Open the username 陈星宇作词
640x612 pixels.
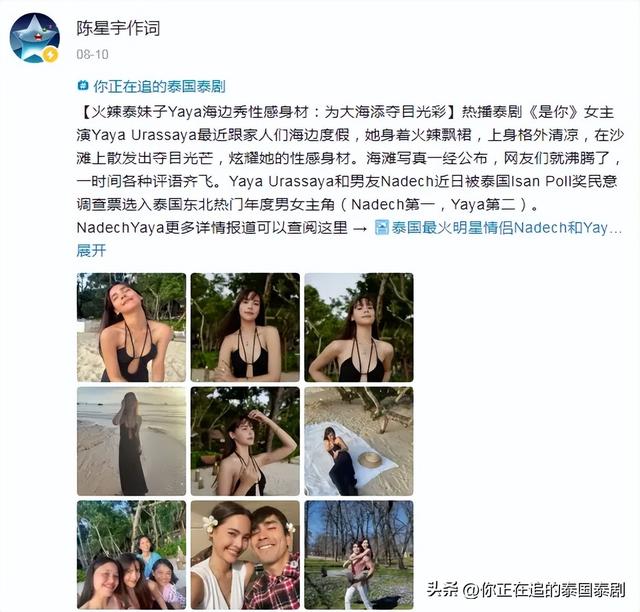coord(118,28)
